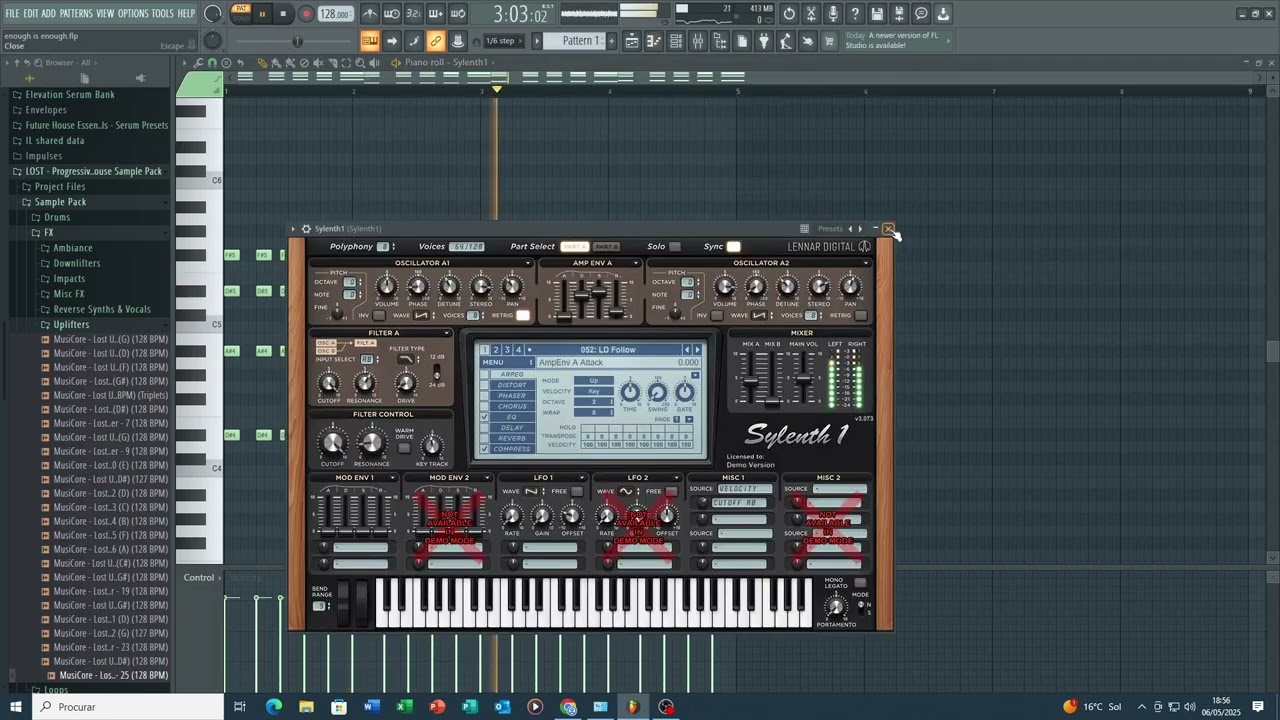The width and height of the screenshot is (1280, 720).
Task: Select PART A in Sylenth1
Action: pos(574,247)
